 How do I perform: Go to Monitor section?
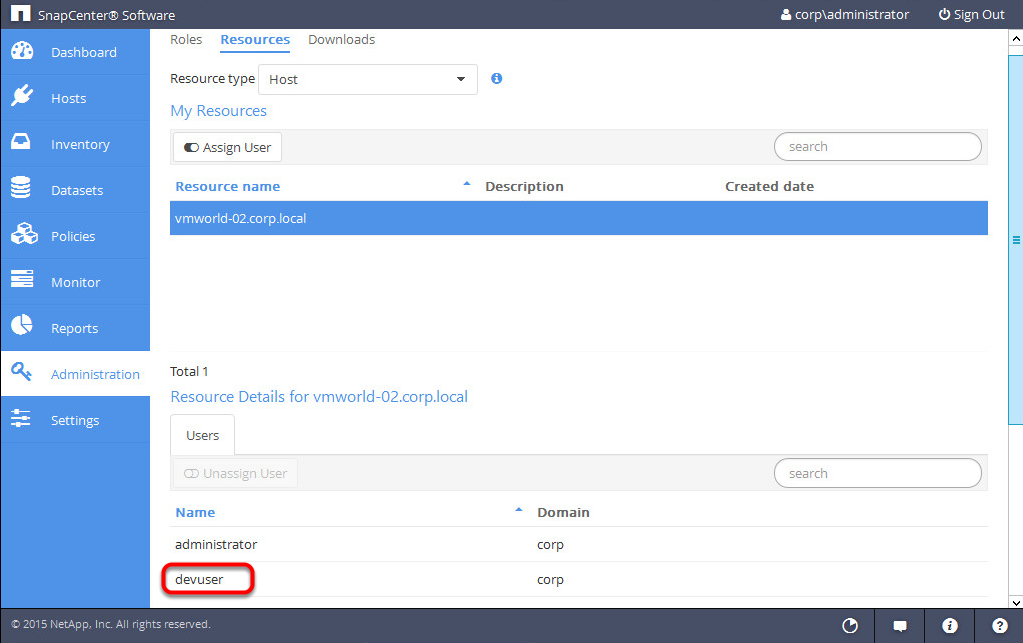click(76, 282)
